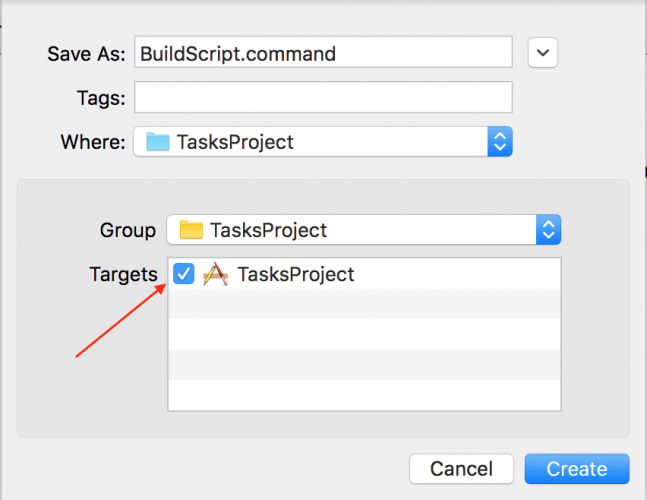Open the Where location dropdown
Image resolution: width=647 pixels, height=500 pixels.
coord(323,142)
